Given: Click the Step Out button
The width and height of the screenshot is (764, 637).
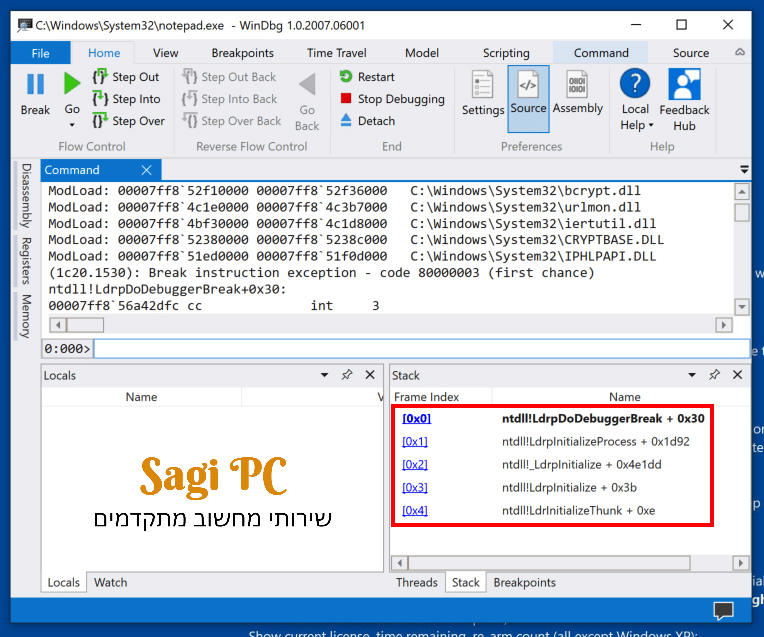Looking at the screenshot, I should 126,77.
